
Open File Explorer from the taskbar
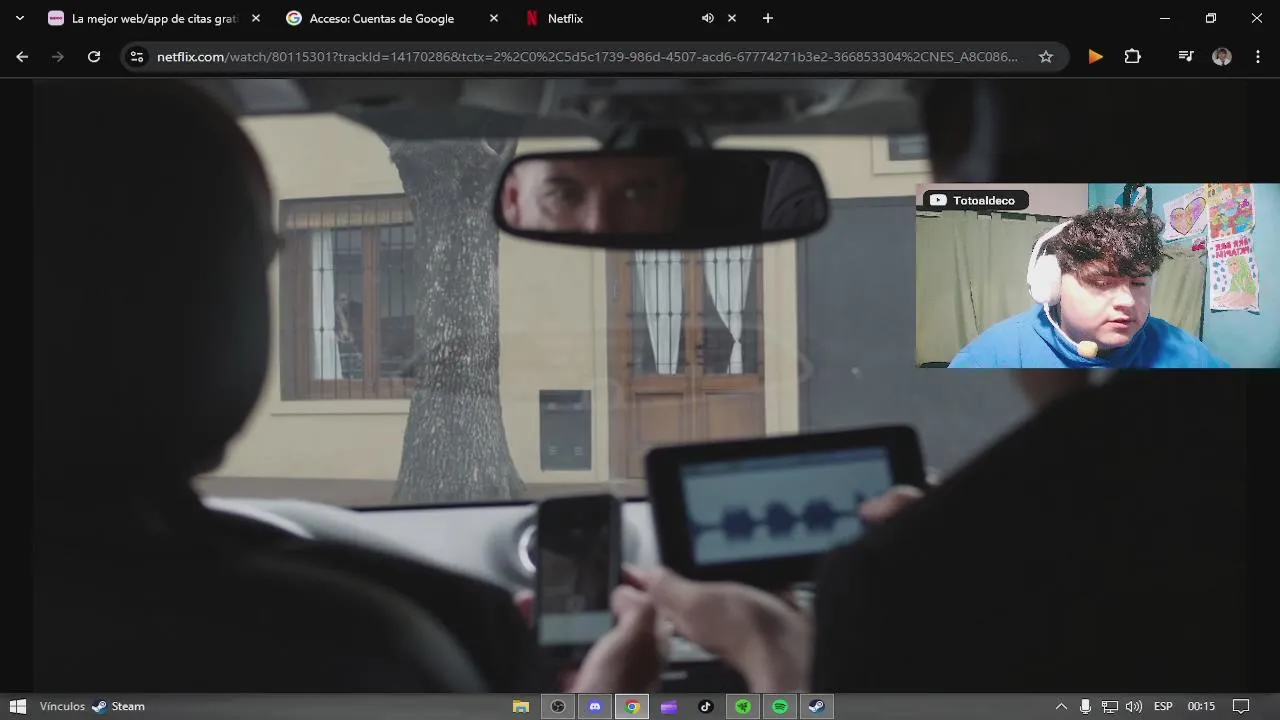click(521, 706)
